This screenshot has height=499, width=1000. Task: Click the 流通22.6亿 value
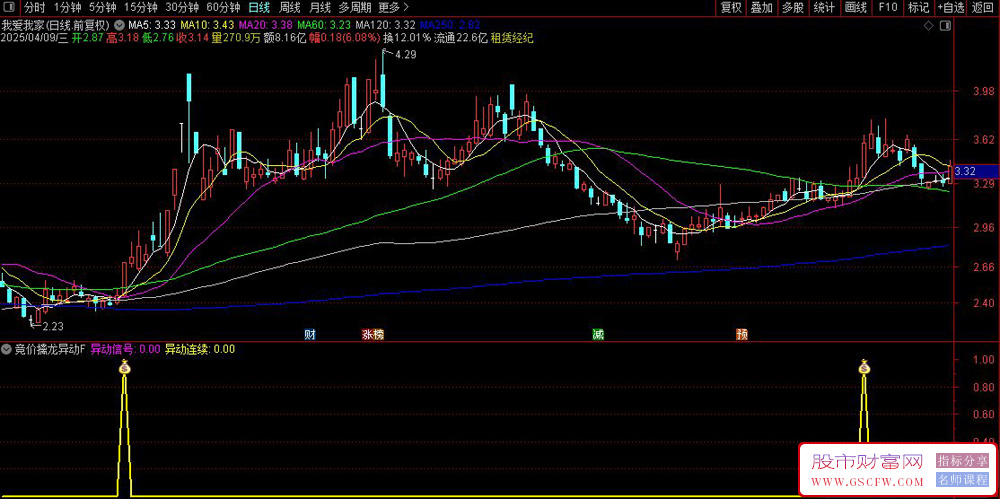461,38
